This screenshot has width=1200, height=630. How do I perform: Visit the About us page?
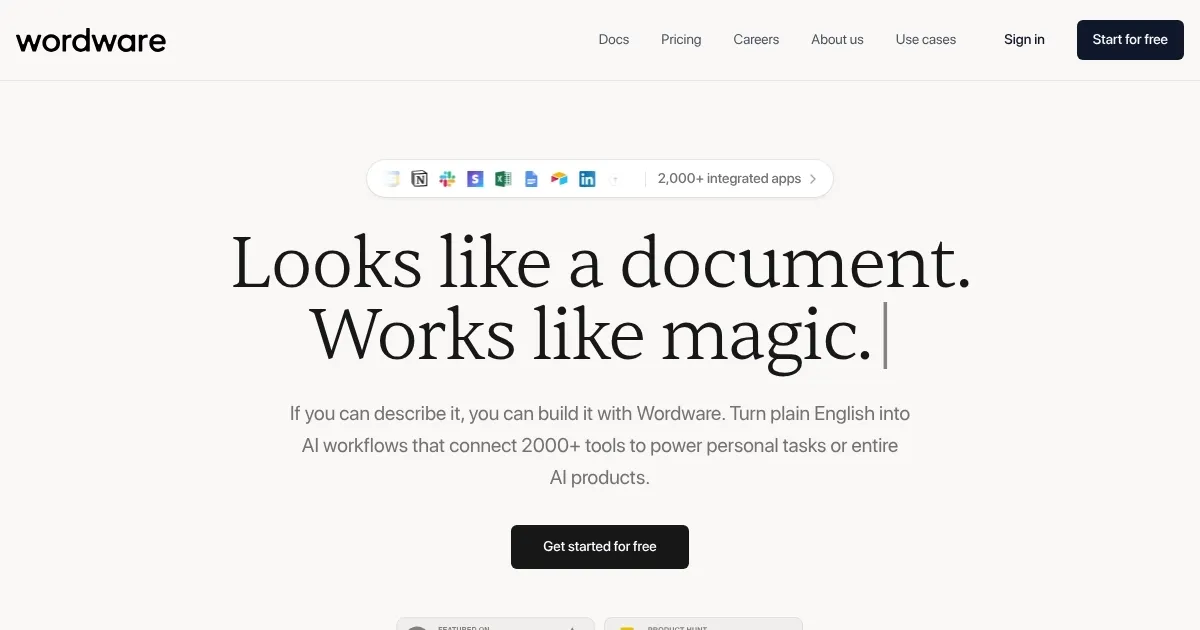(x=837, y=40)
